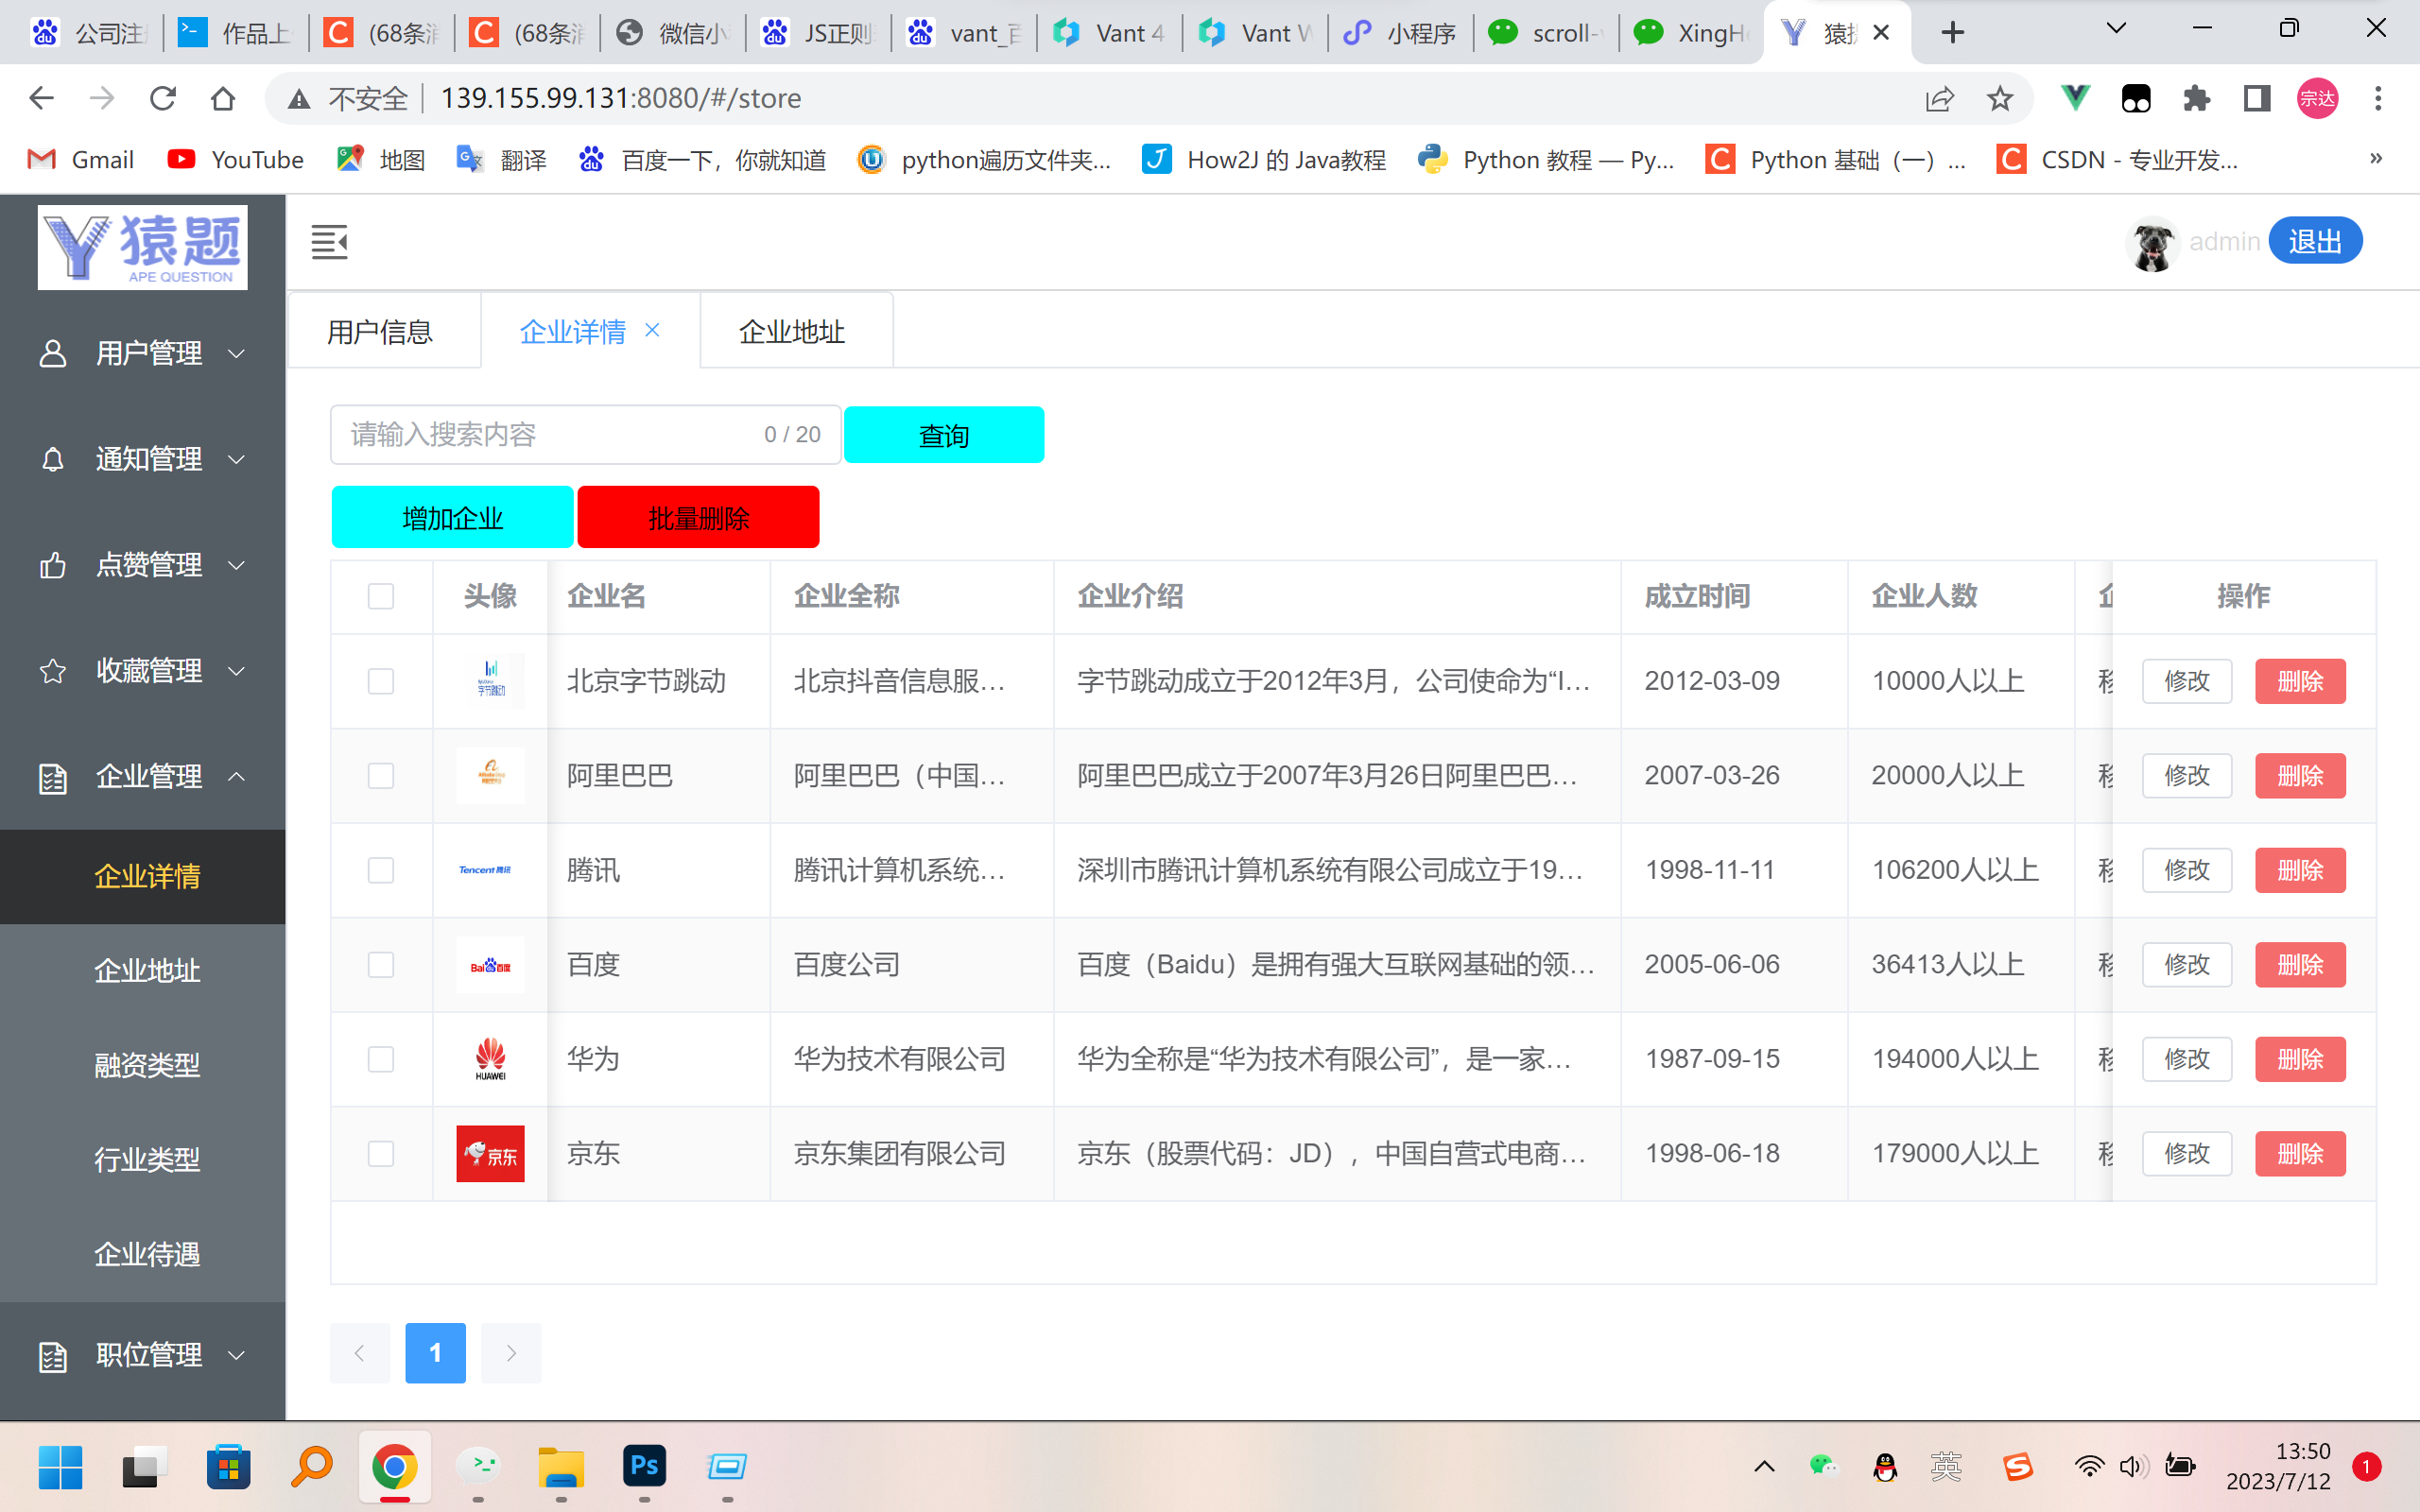2420x1512 pixels.
Task: Open a new browser tab
Action: (1952, 33)
